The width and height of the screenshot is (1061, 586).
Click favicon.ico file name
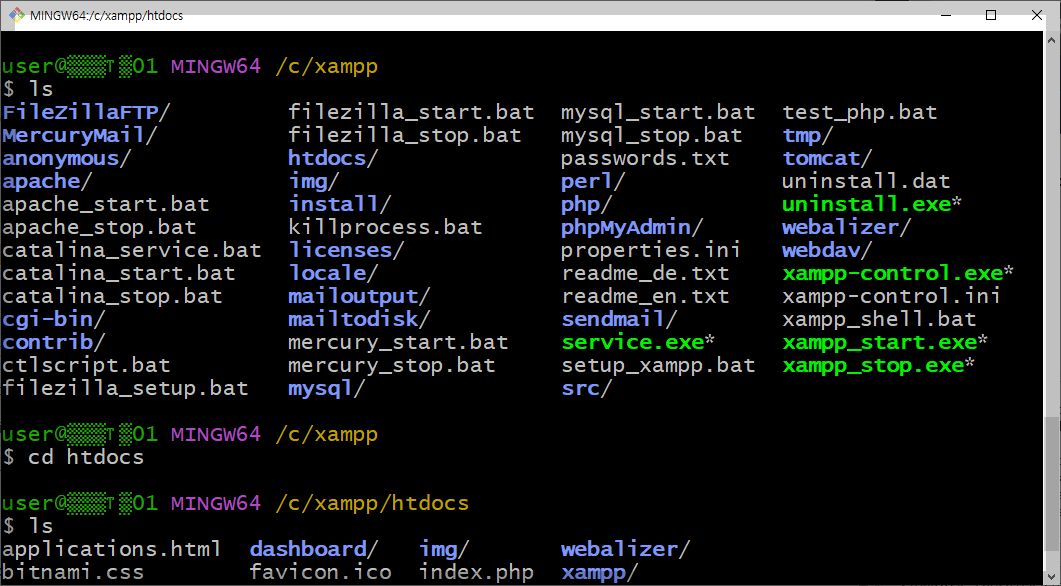tap(320, 572)
